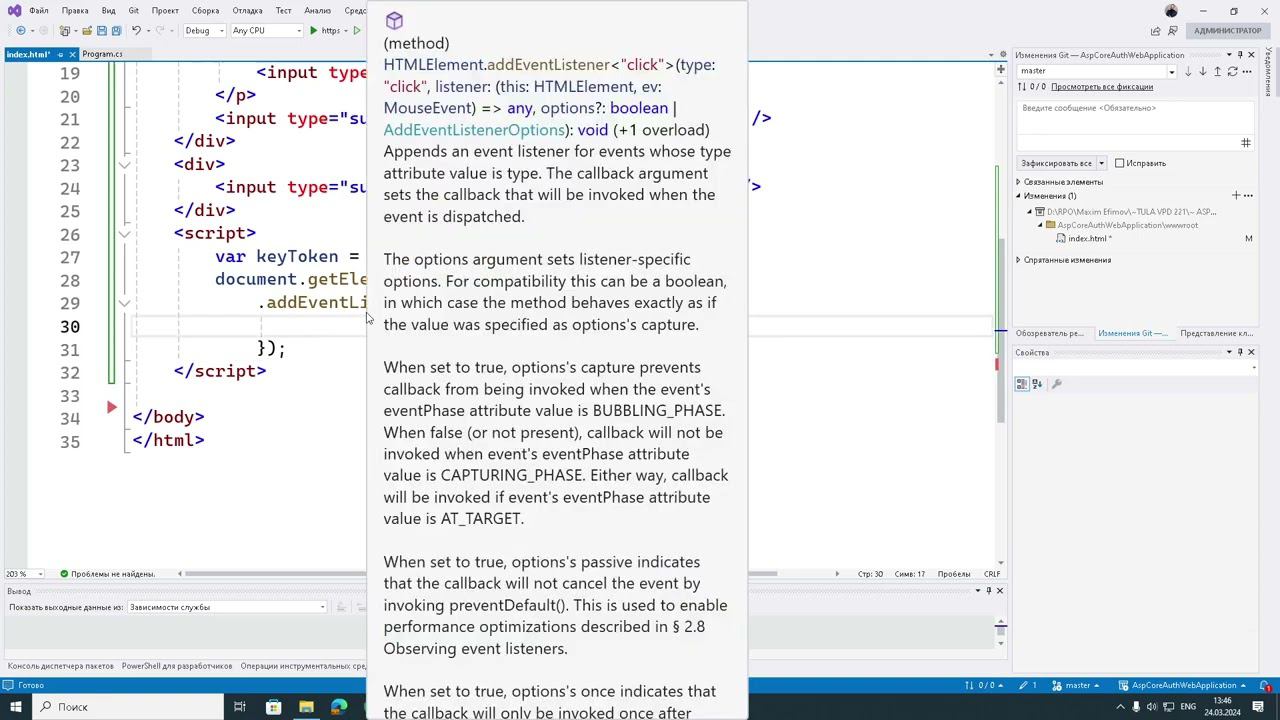The height and width of the screenshot is (720, 1280).
Task: Click the hashtag icon in commit message box
Action: click(1246, 143)
